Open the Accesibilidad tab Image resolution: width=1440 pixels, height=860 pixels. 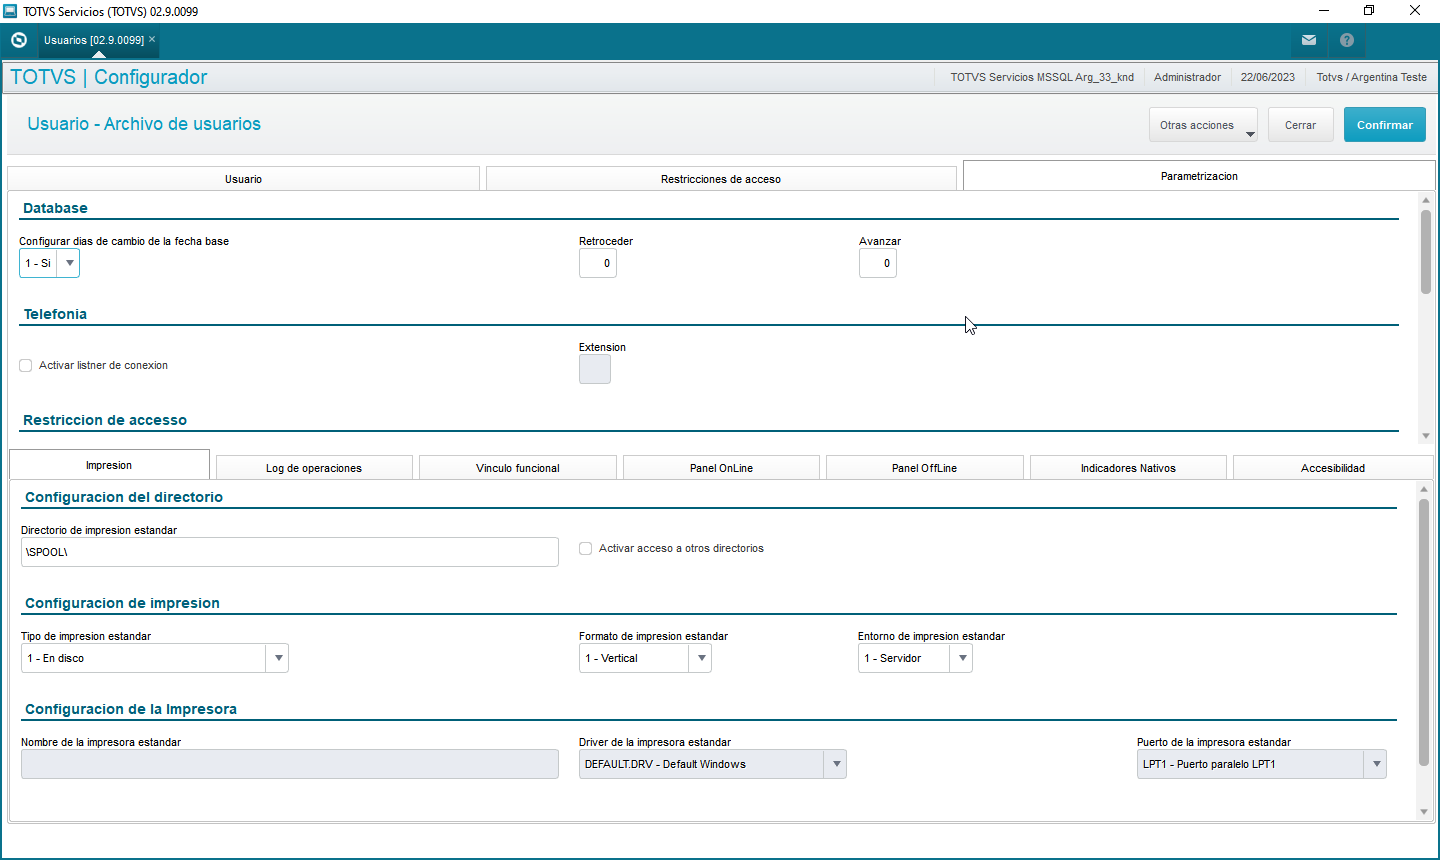click(1333, 468)
